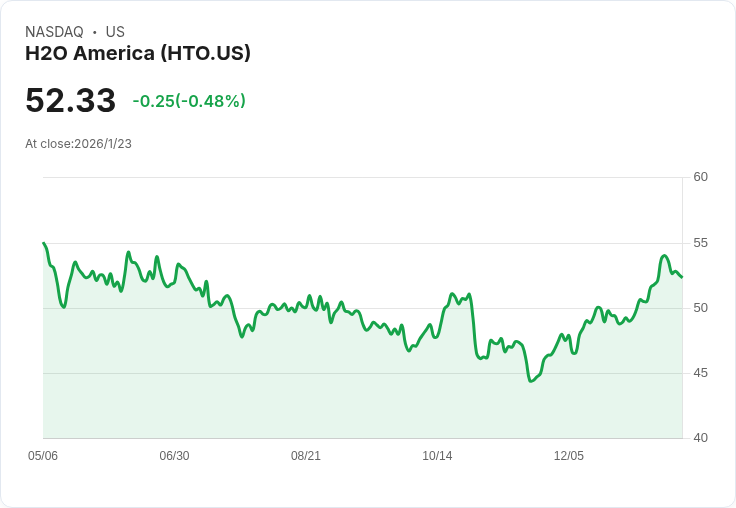The width and height of the screenshot is (736, 508).
Task: Click the 06/30 date on x-axis
Action: tap(174, 456)
